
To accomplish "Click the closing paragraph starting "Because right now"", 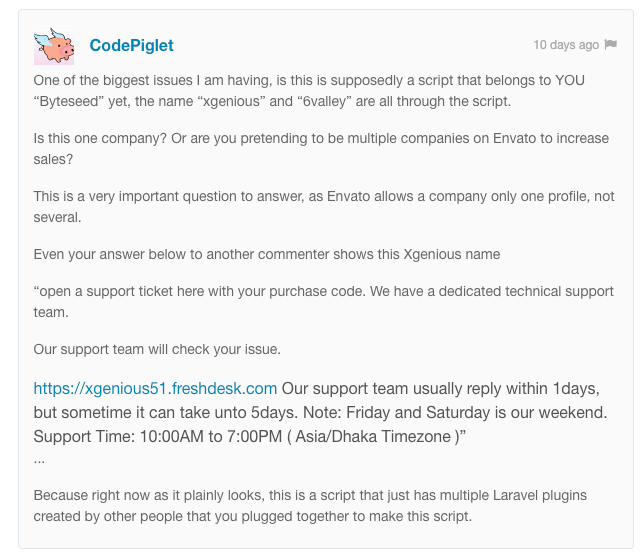I will tap(310, 505).
